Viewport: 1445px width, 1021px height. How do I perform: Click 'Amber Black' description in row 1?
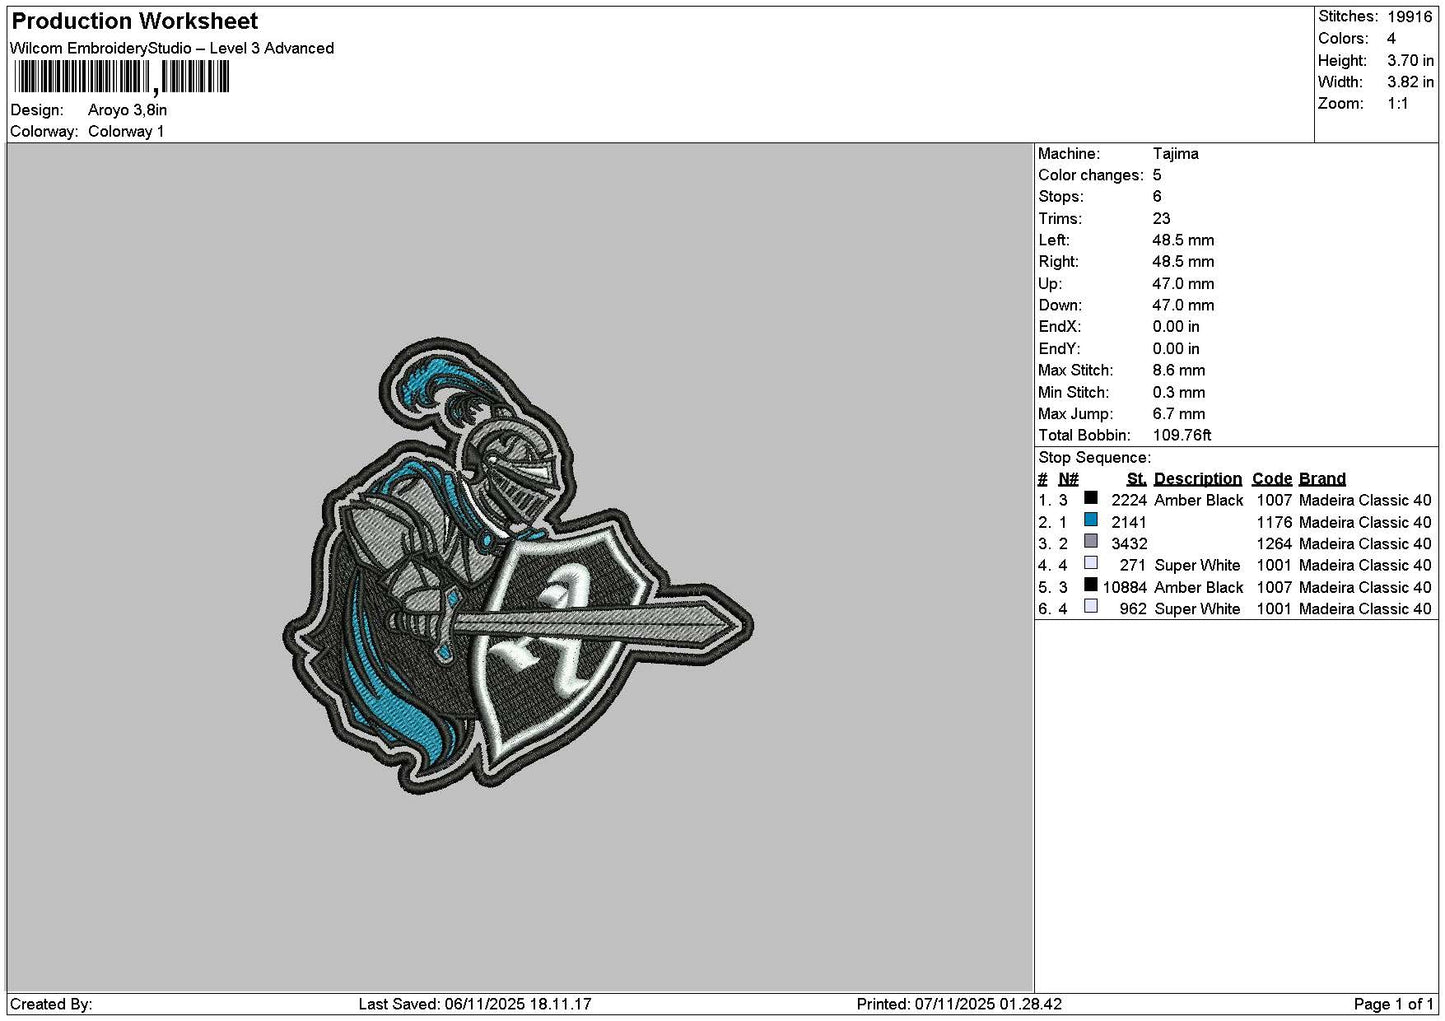[x=1199, y=500]
